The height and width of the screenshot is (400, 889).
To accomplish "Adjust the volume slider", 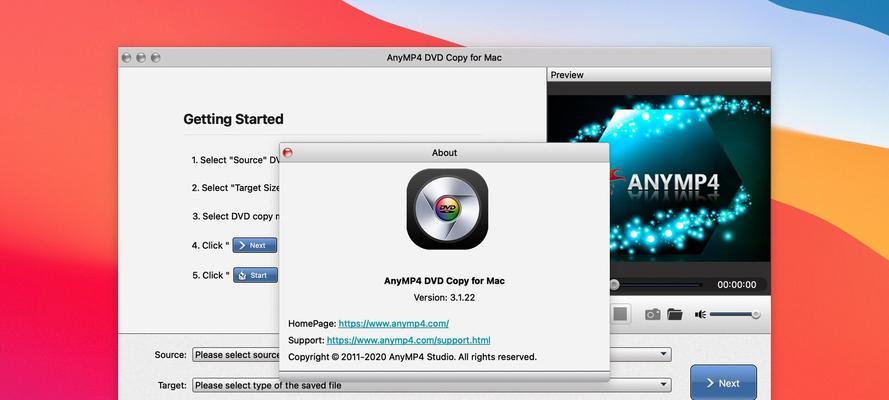I will (x=735, y=314).
